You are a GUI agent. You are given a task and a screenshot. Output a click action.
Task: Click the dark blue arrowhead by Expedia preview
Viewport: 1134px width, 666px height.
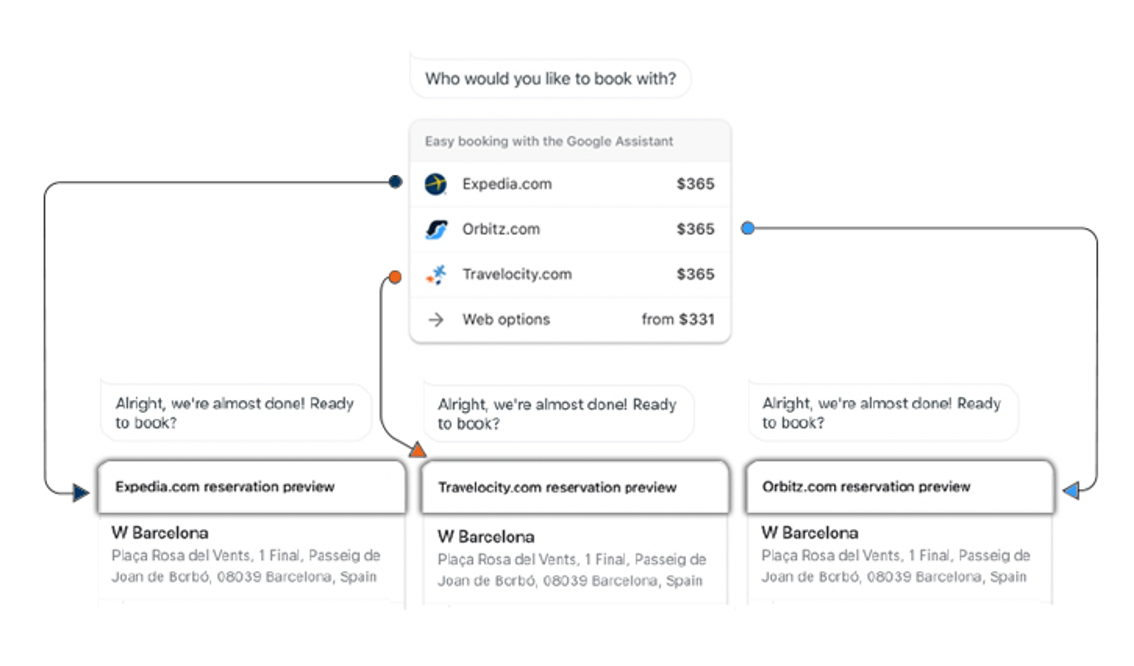(80, 492)
